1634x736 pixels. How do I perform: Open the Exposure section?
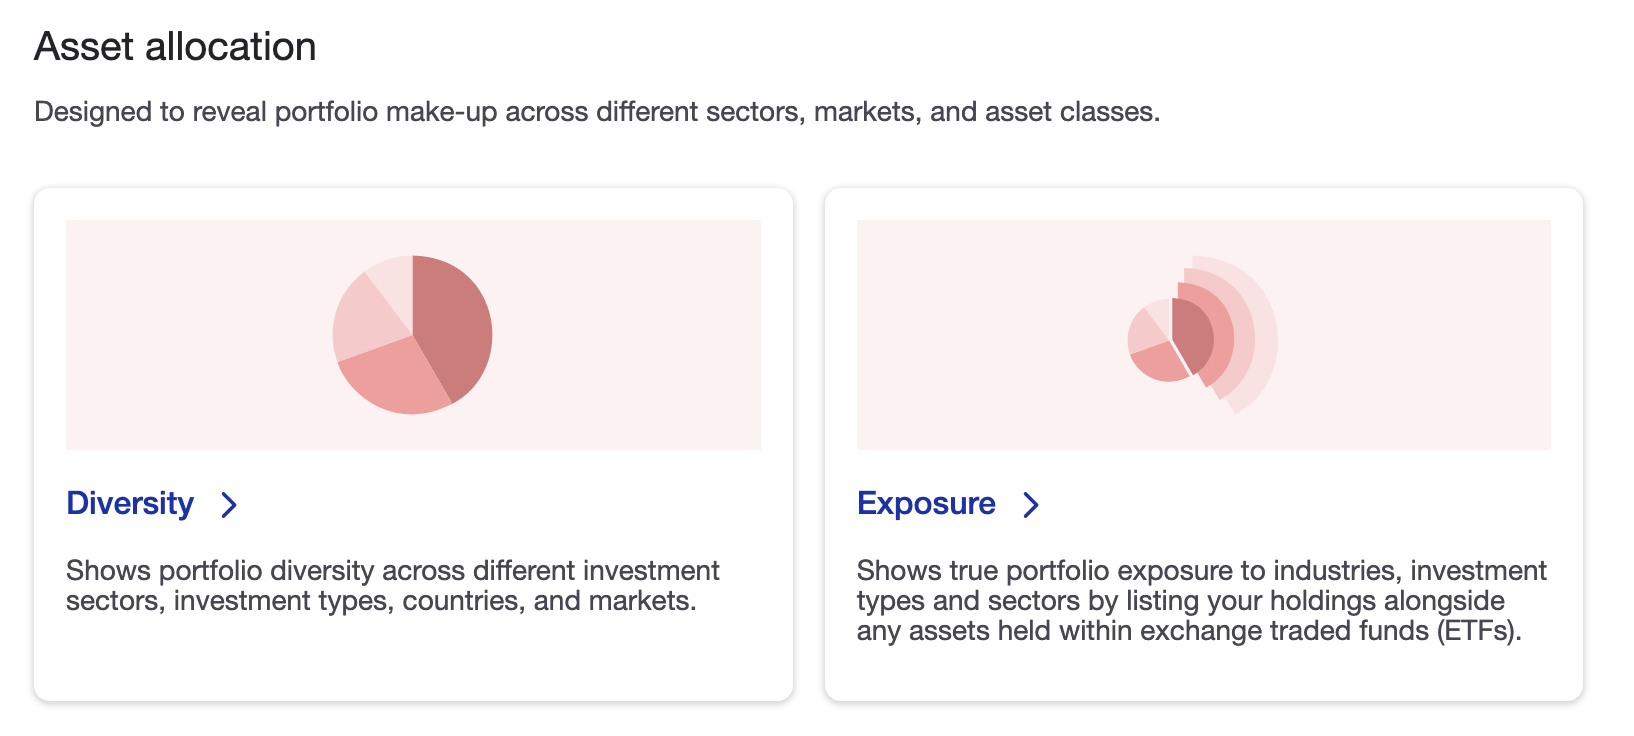coord(925,504)
